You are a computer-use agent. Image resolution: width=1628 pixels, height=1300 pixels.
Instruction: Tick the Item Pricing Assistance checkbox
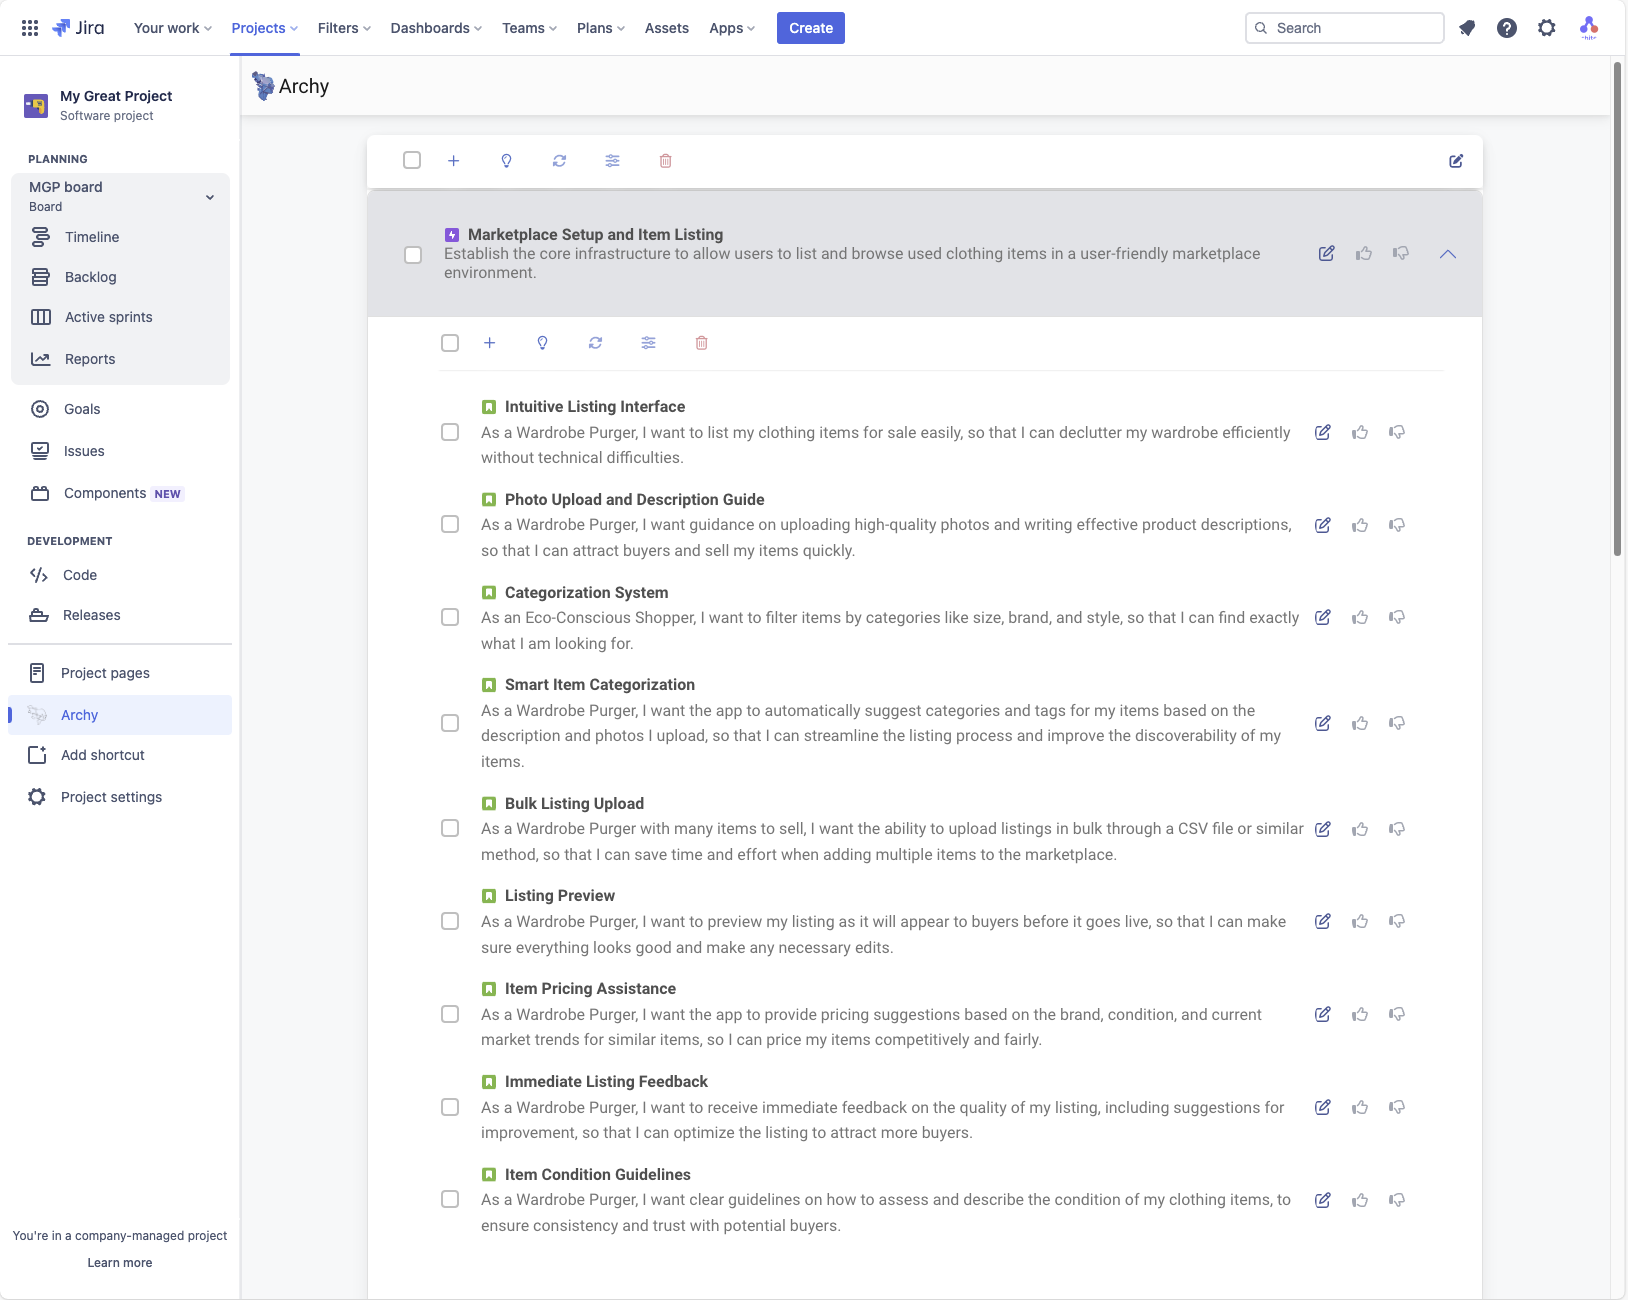450,1014
